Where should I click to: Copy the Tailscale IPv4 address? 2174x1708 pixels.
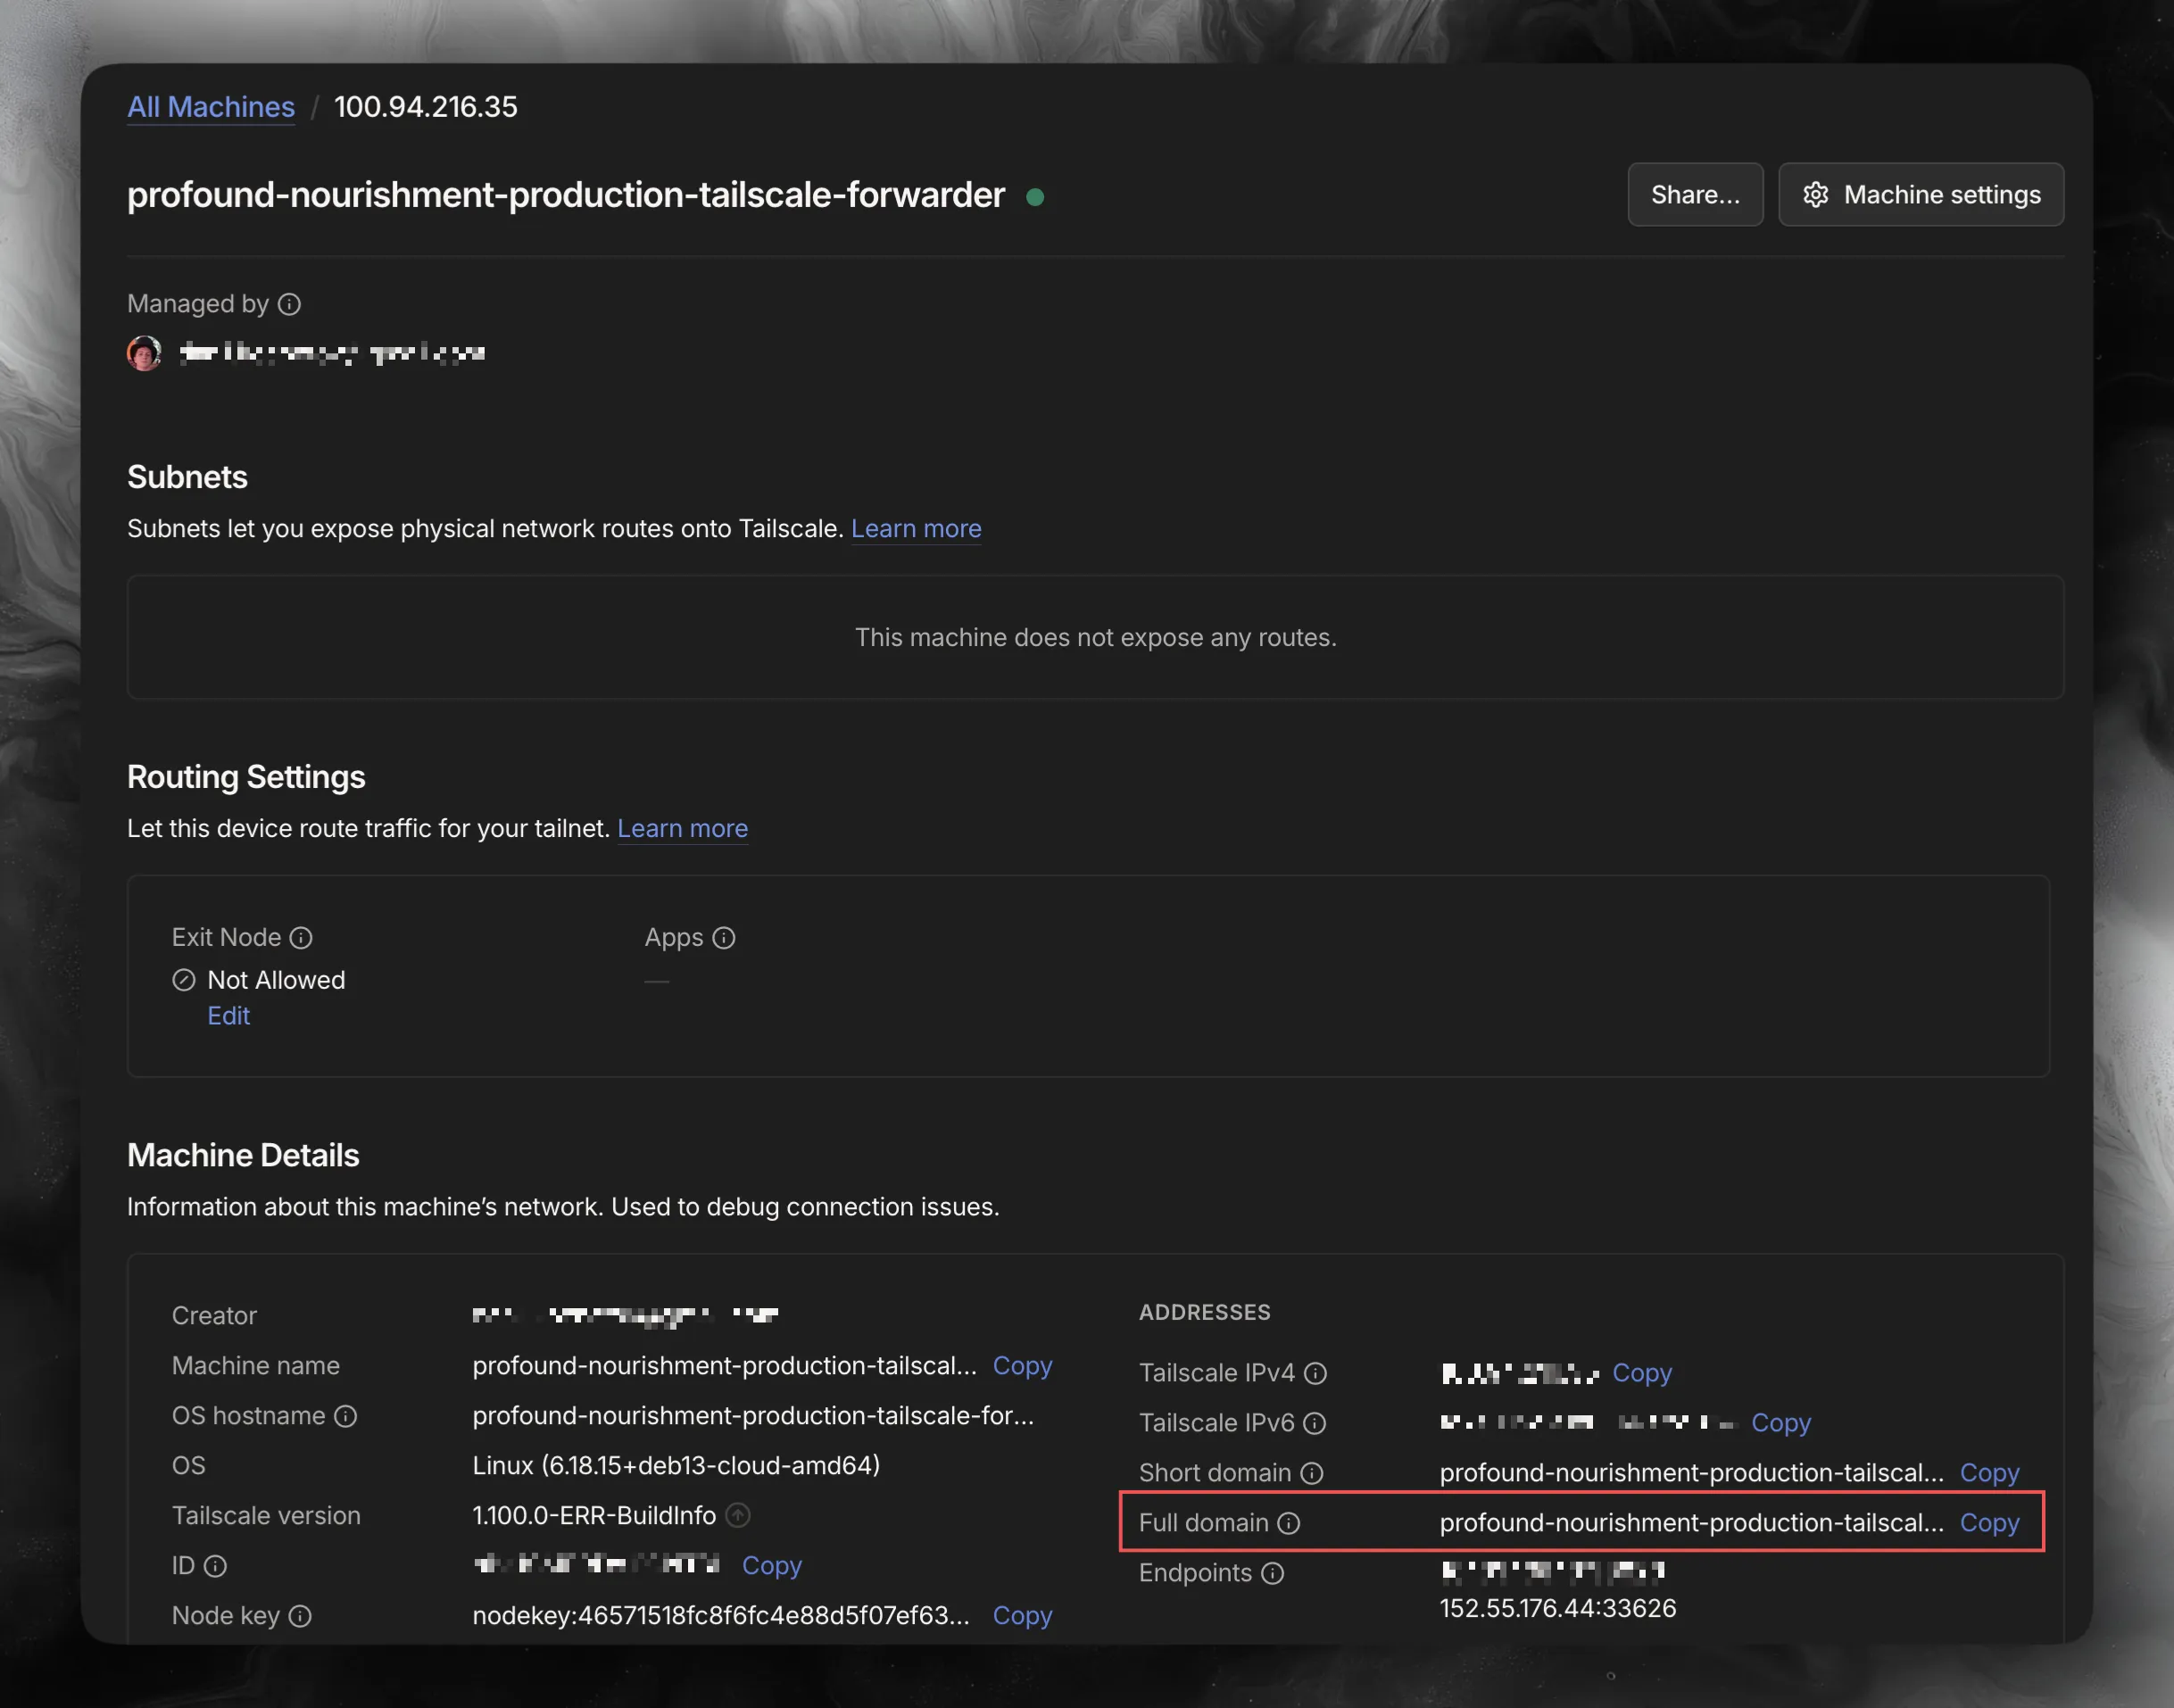pos(1642,1372)
